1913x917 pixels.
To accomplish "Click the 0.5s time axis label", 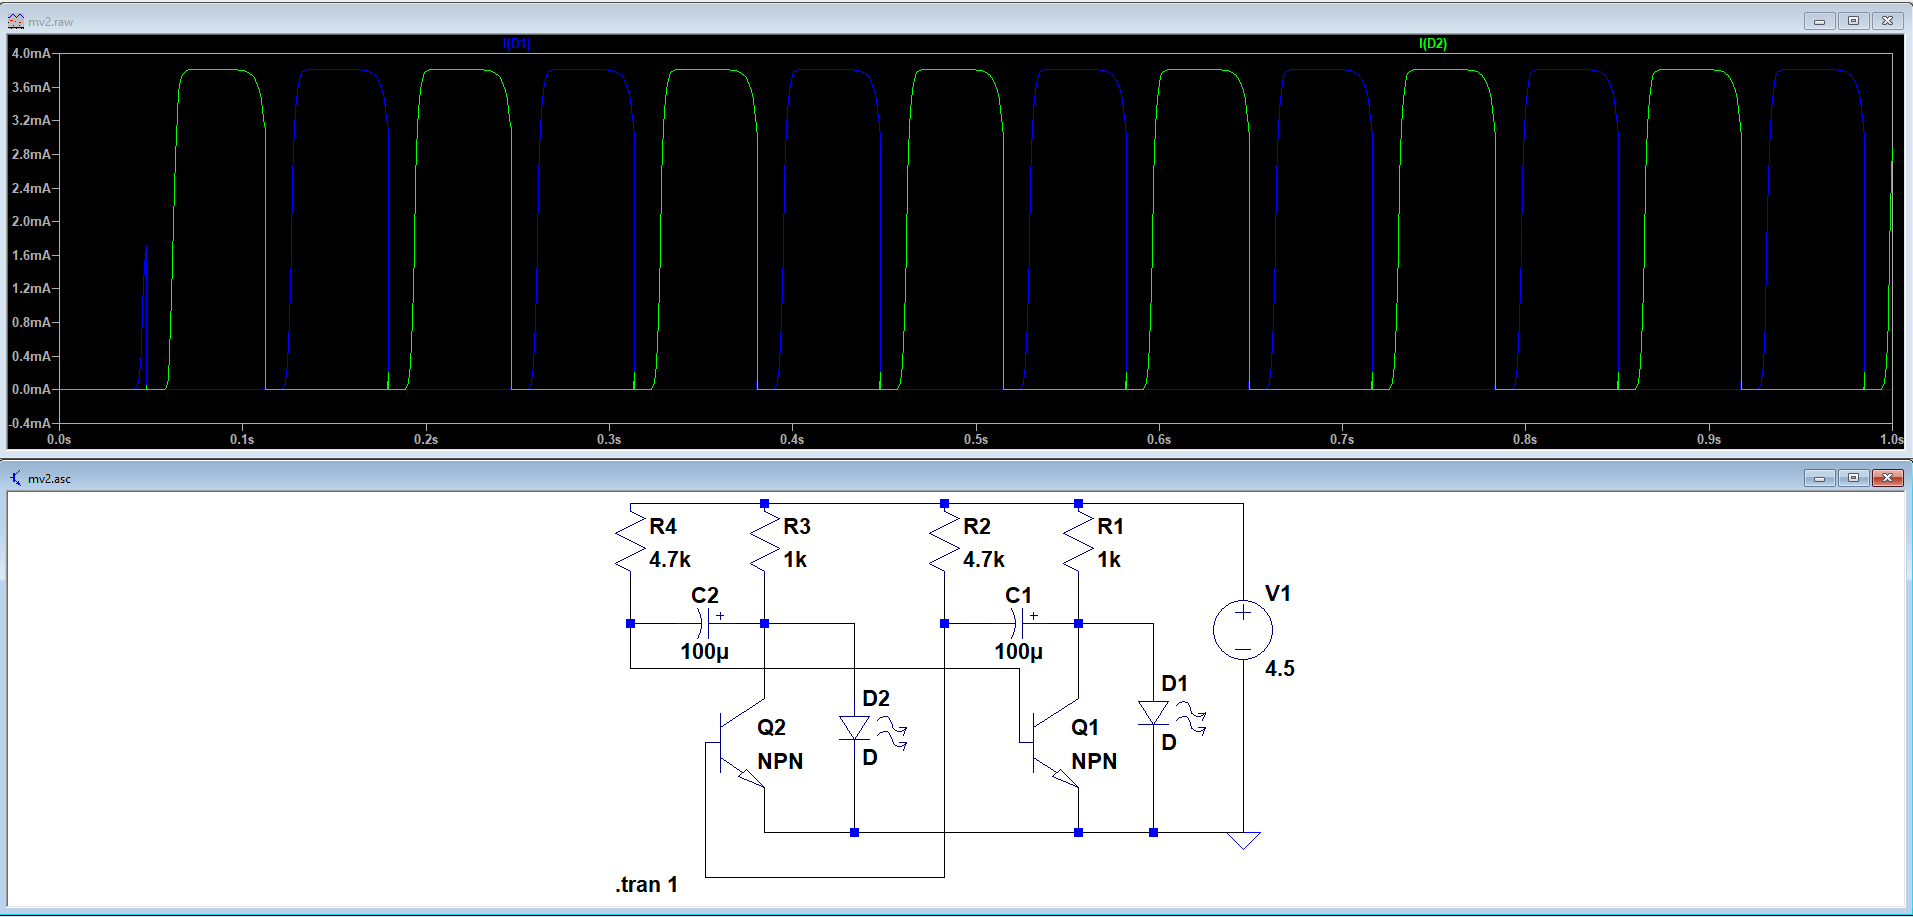I will 976,439.
